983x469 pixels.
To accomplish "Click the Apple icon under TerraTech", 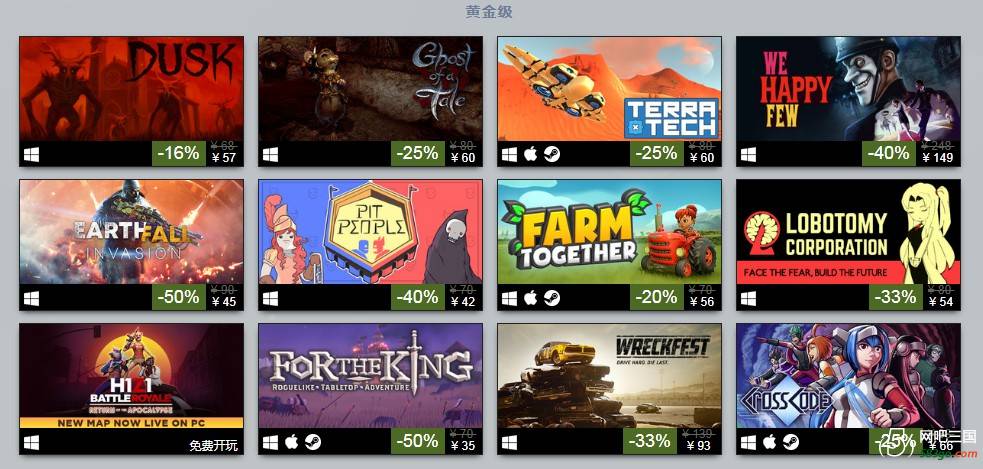I will pyautogui.click(x=530, y=154).
